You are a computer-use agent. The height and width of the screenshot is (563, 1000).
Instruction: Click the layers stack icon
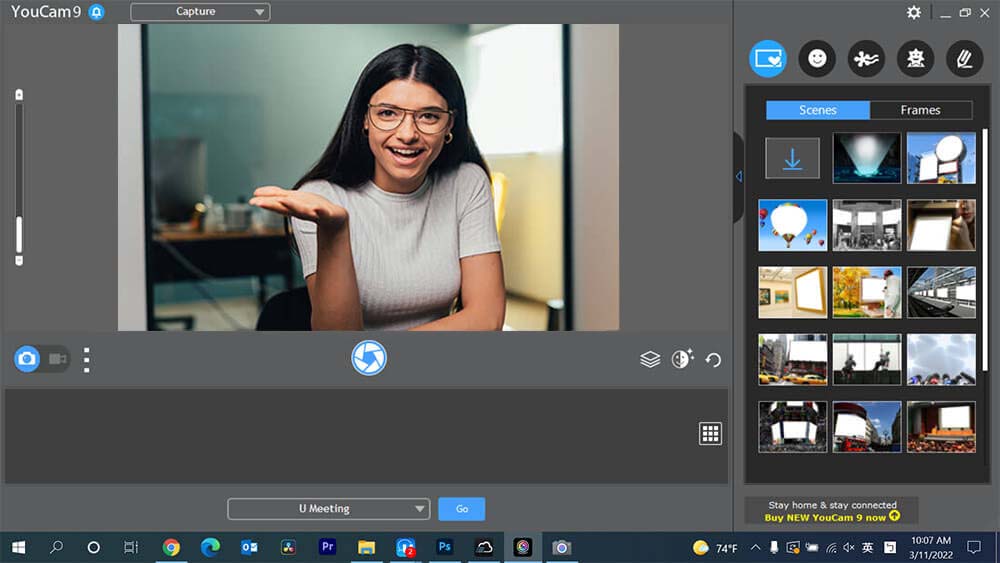(650, 359)
